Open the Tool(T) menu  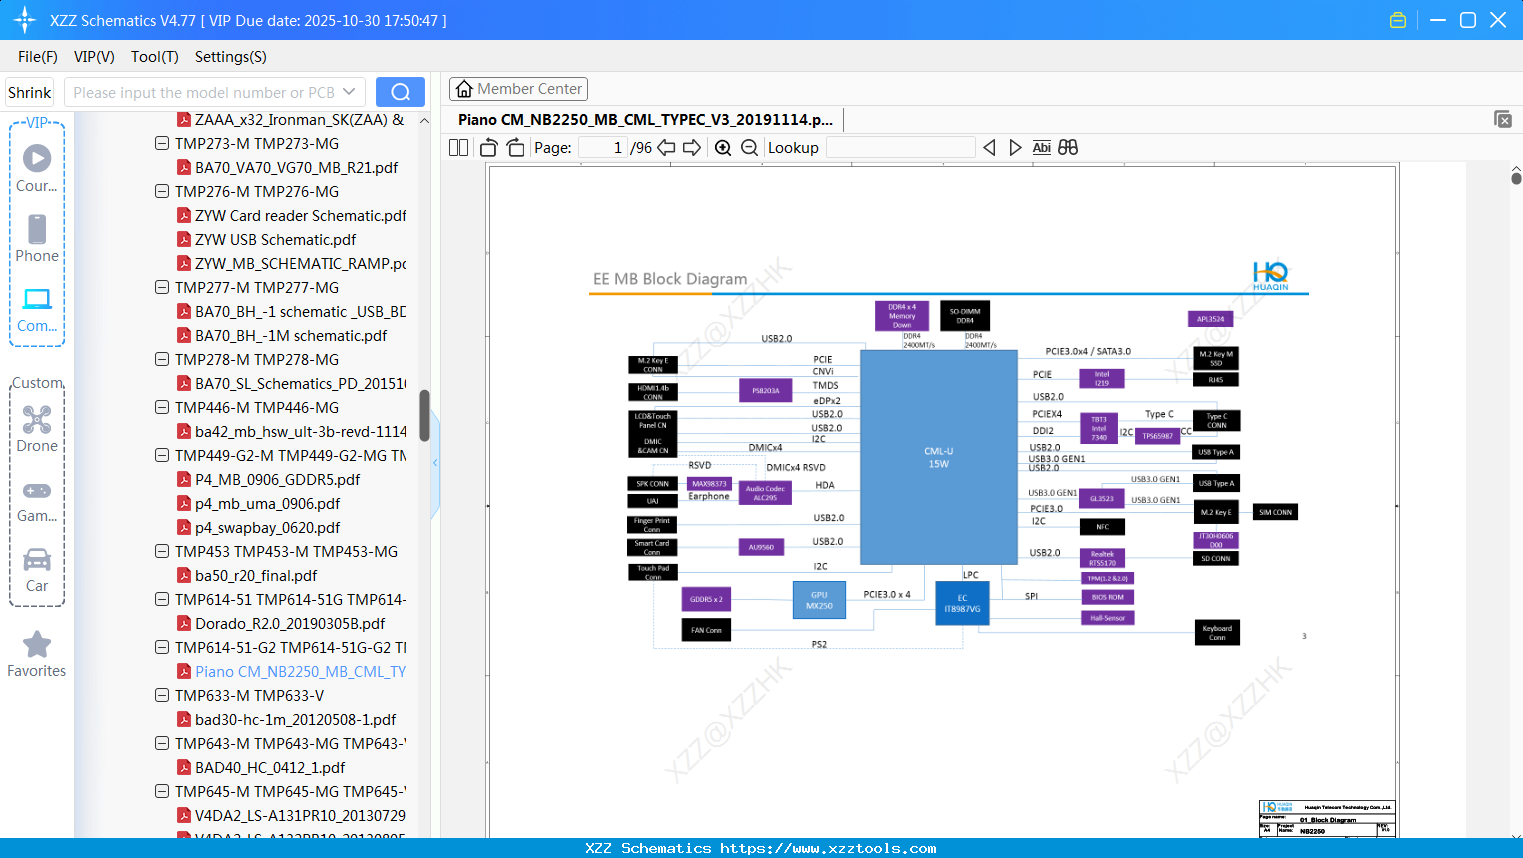(155, 57)
